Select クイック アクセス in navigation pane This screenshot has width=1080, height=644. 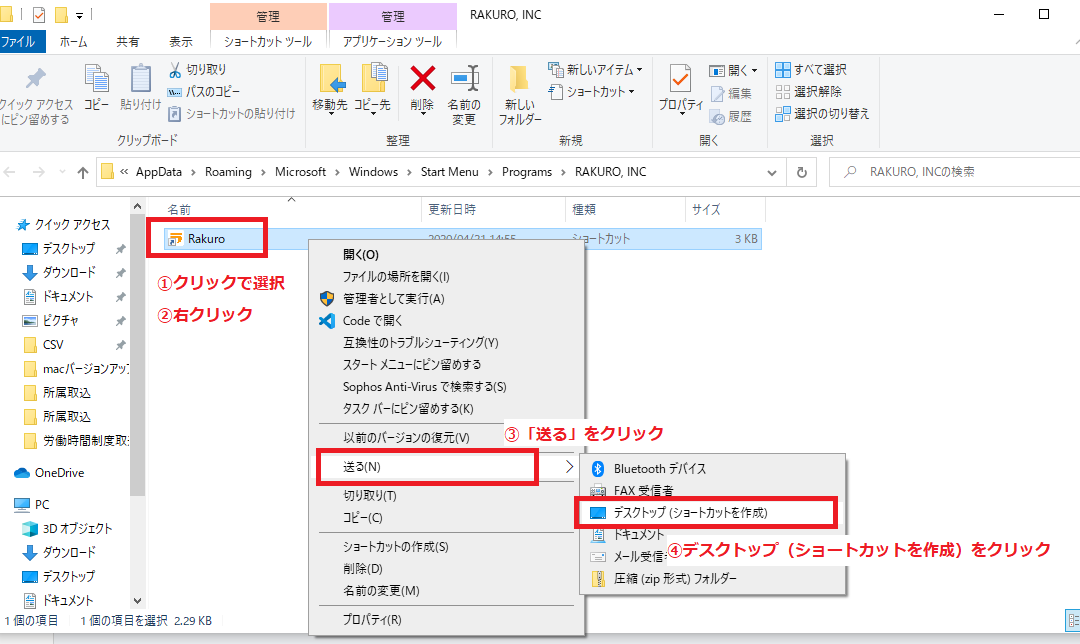pyautogui.click(x=64, y=225)
